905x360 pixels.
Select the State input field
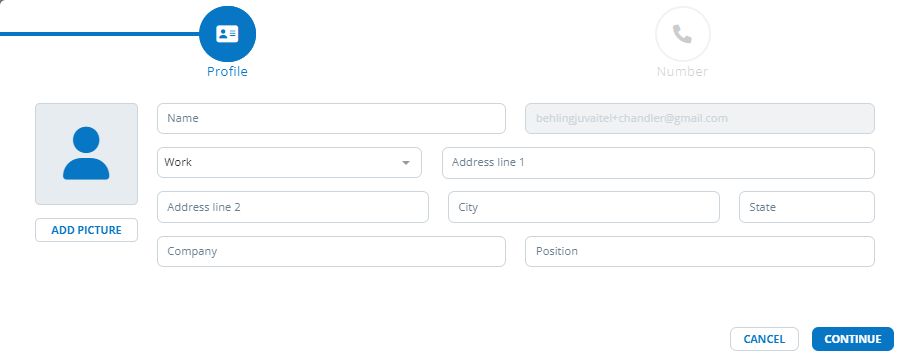[807, 207]
